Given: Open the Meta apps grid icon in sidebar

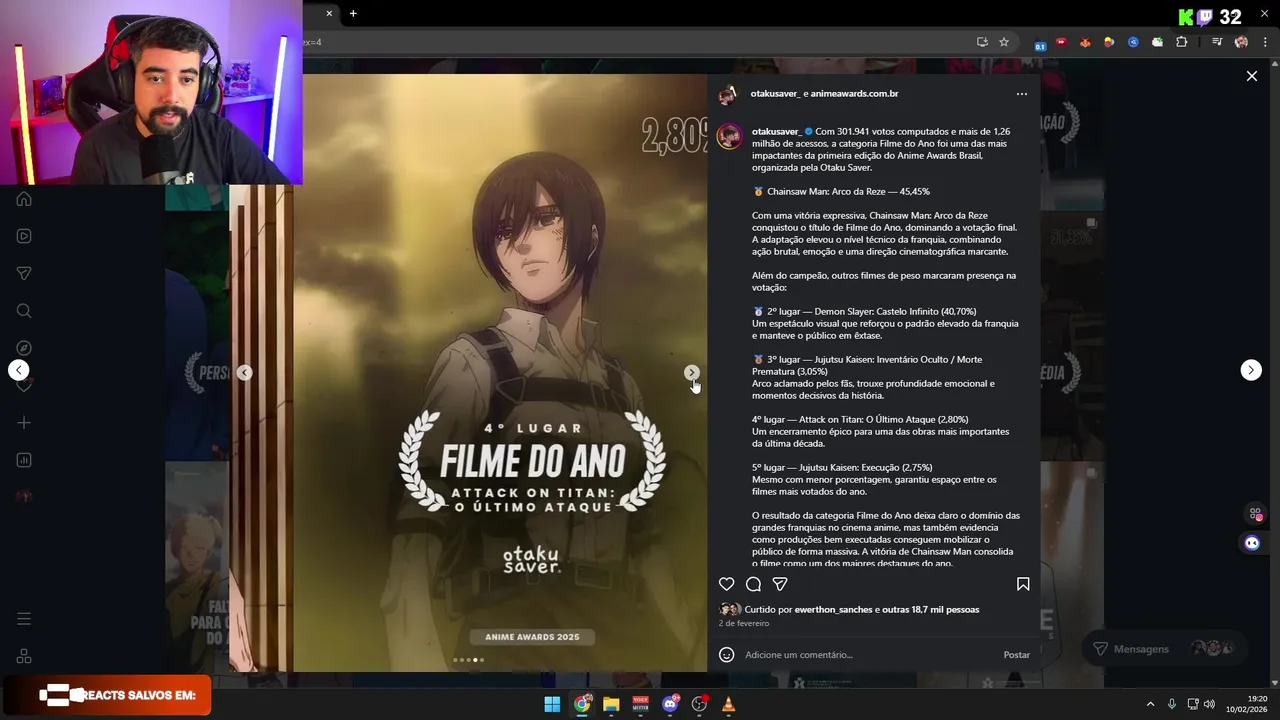Looking at the screenshot, I should [24, 656].
